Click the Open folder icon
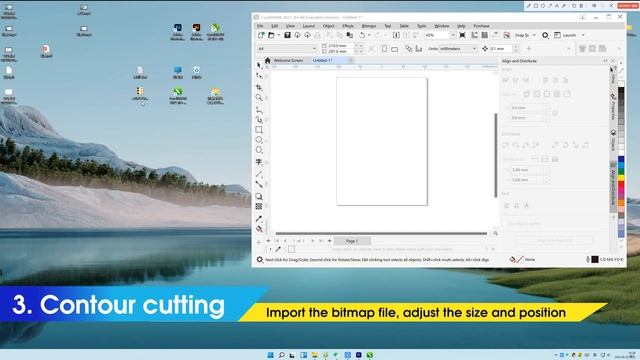 pos(271,36)
